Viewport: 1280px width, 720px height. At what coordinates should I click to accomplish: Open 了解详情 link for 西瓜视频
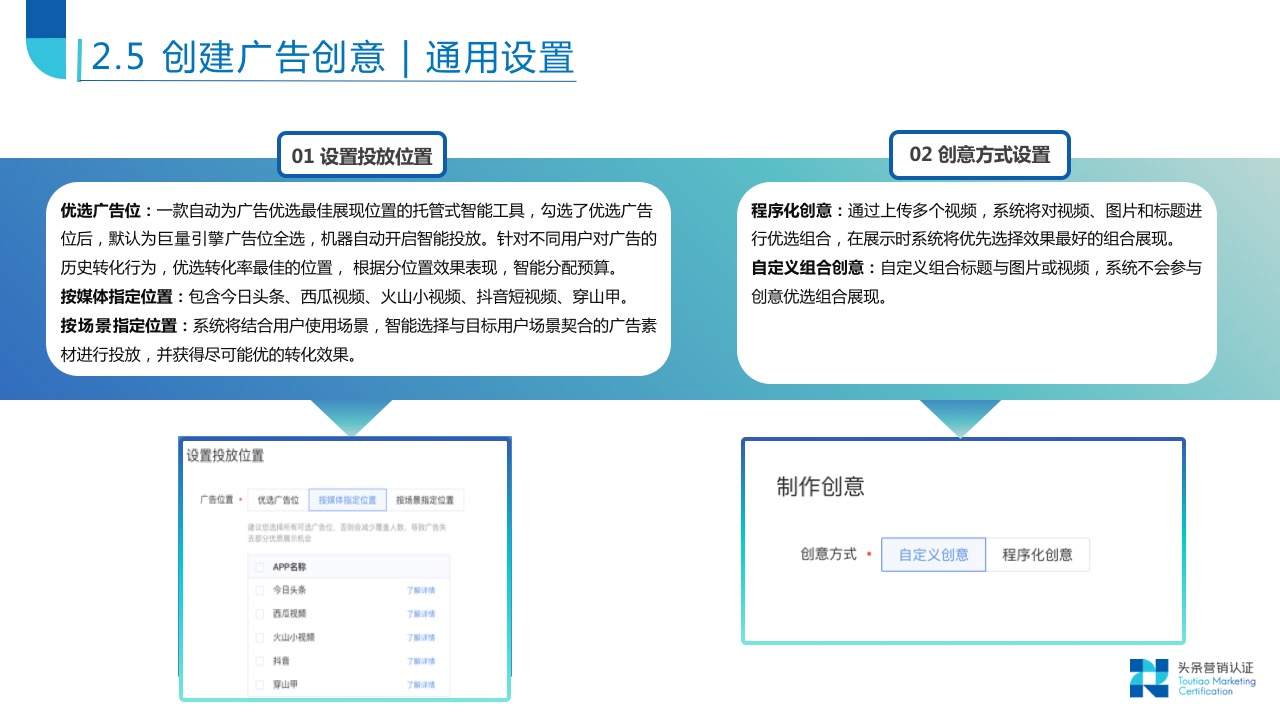pos(421,614)
